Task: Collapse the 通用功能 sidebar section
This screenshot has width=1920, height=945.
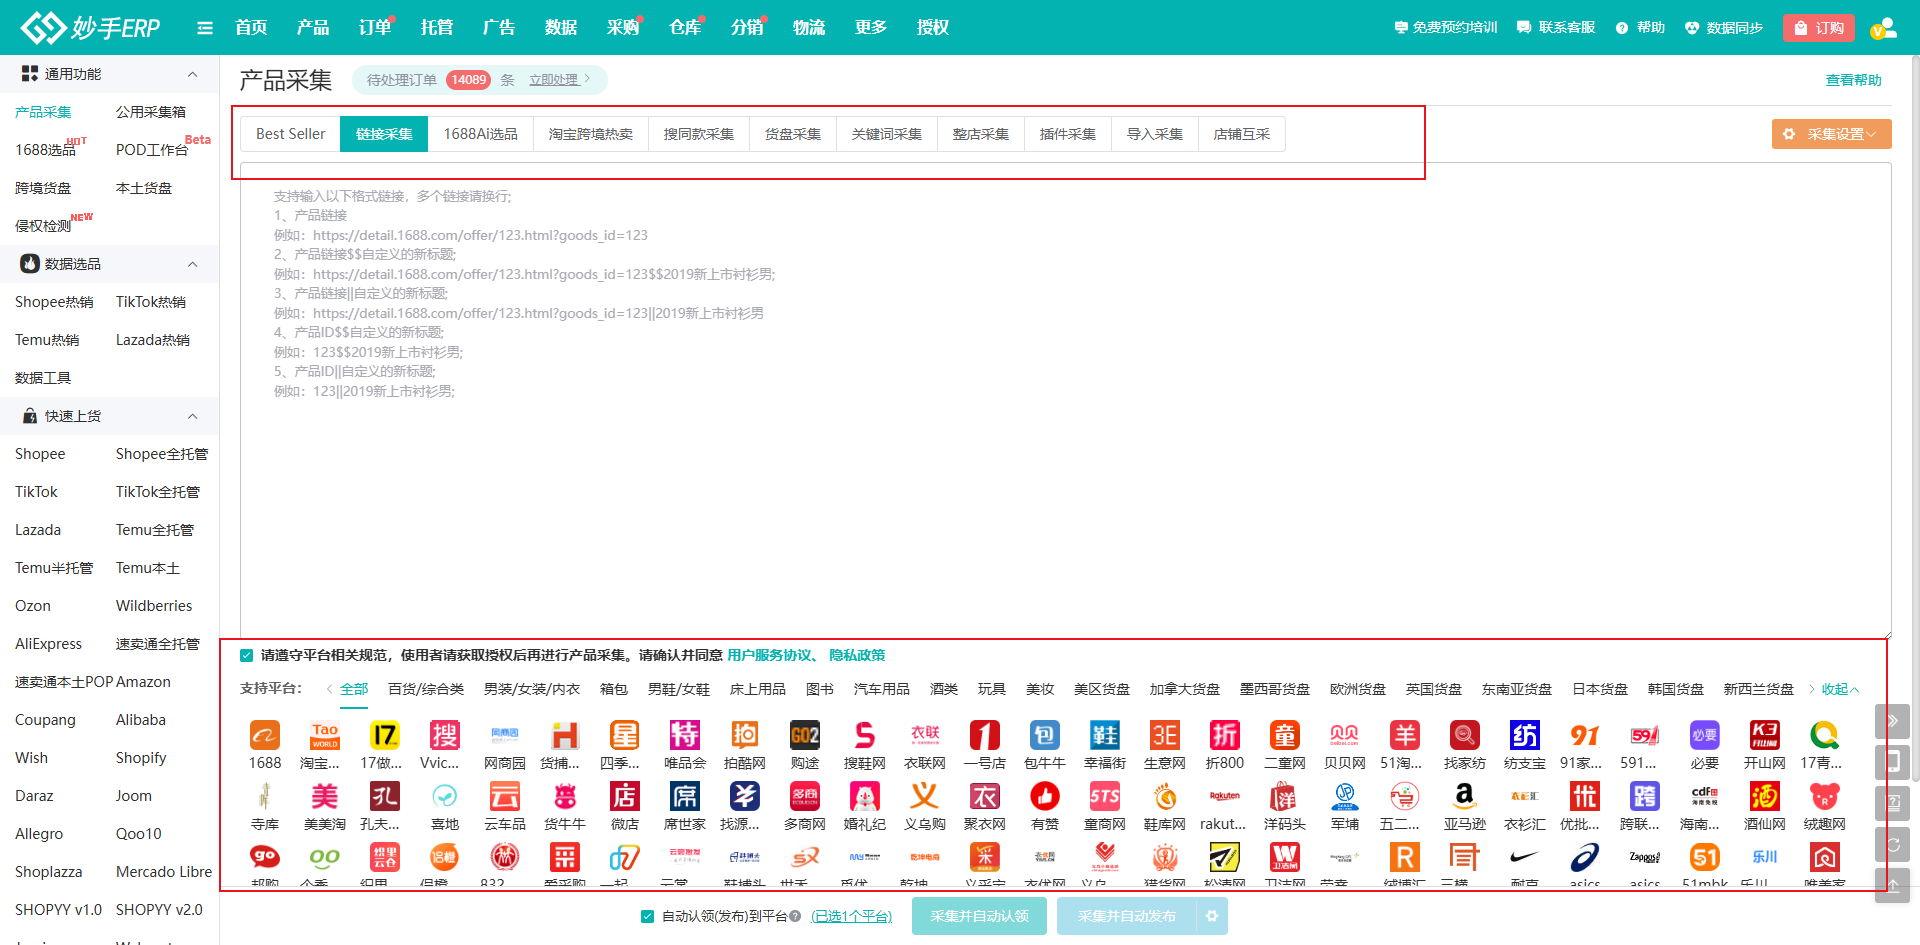Action: (193, 74)
